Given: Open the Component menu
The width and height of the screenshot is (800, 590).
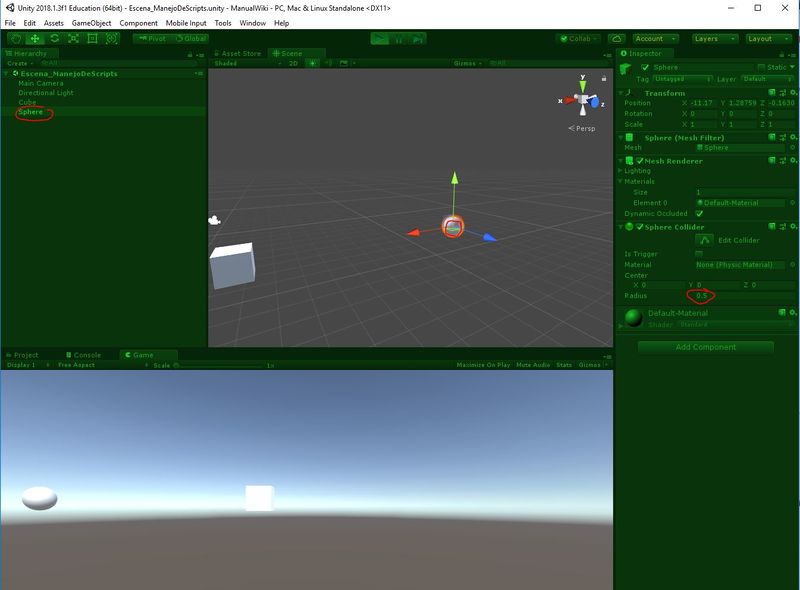Looking at the screenshot, I should pos(138,23).
